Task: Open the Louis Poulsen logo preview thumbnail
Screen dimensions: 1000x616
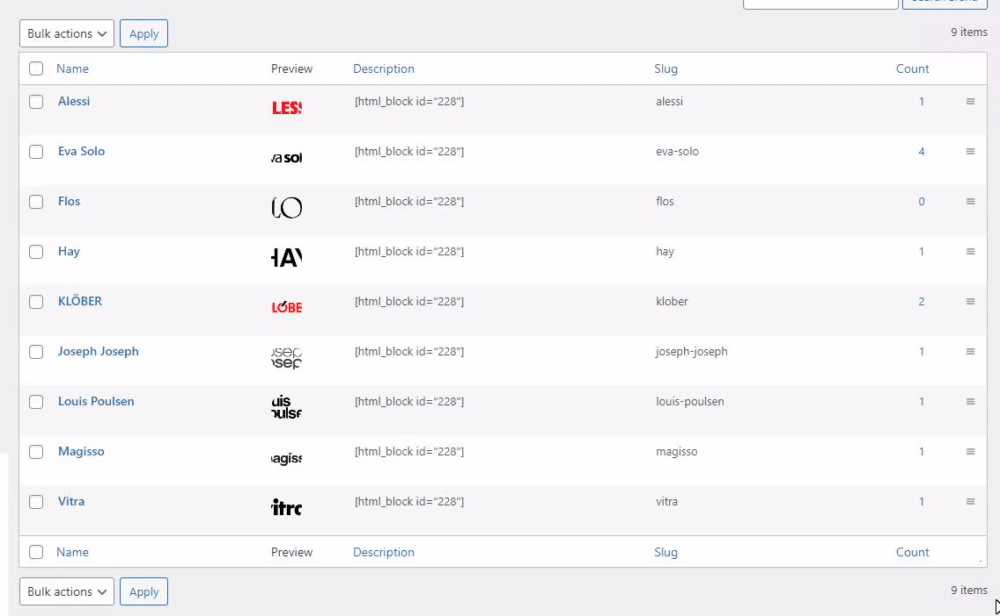Action: [286, 408]
